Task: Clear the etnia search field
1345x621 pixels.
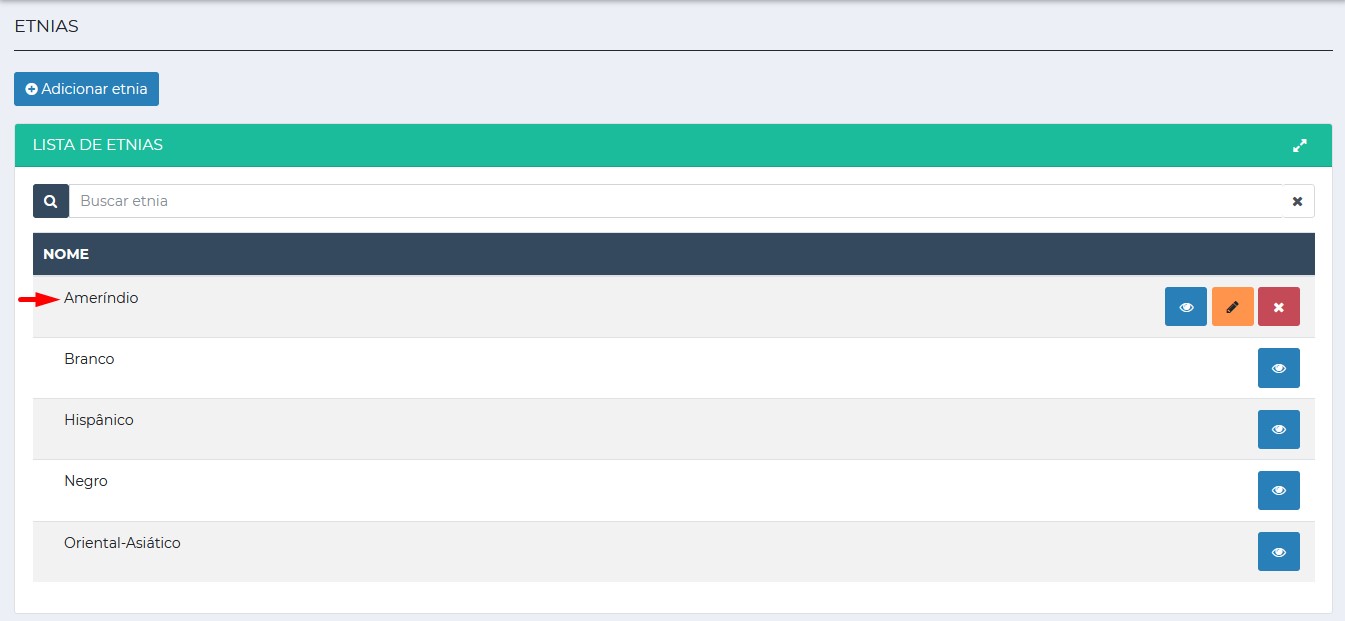Action: 1297,201
